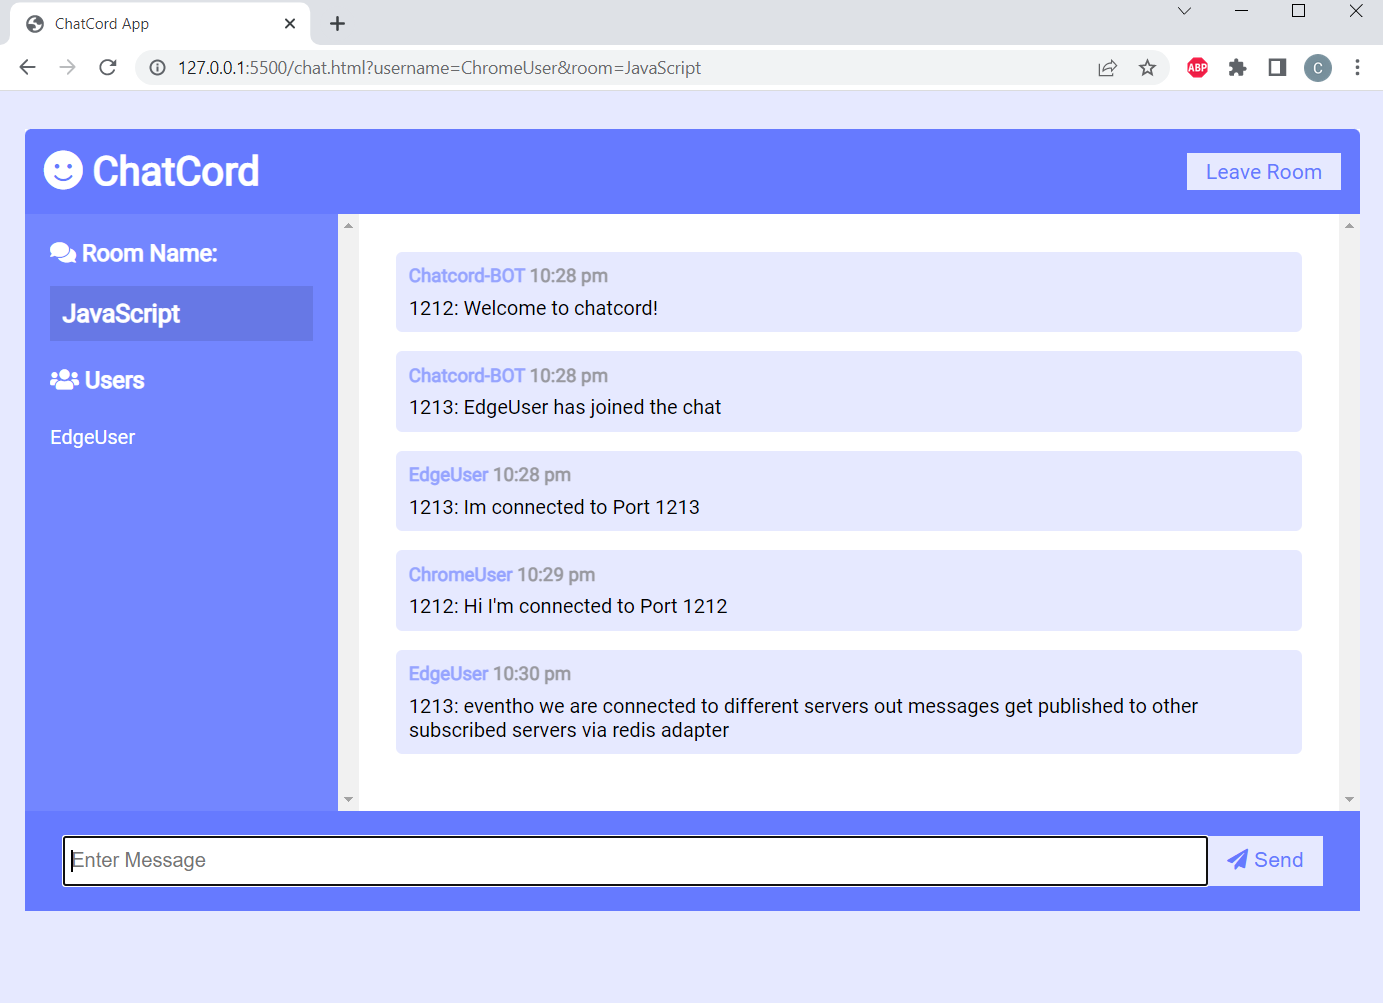Toggle the browser side panel icon
This screenshot has height=1003, width=1383.
(x=1277, y=68)
